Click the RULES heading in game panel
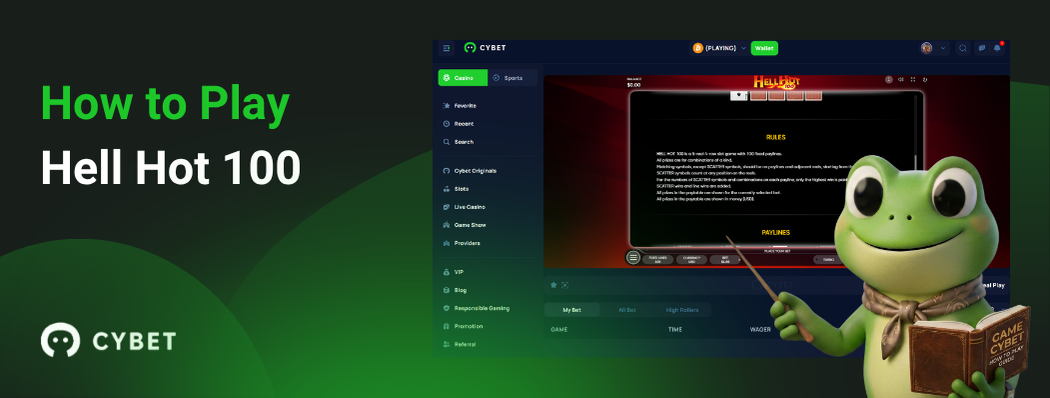Viewport: 1050px width, 398px height. coord(776,137)
